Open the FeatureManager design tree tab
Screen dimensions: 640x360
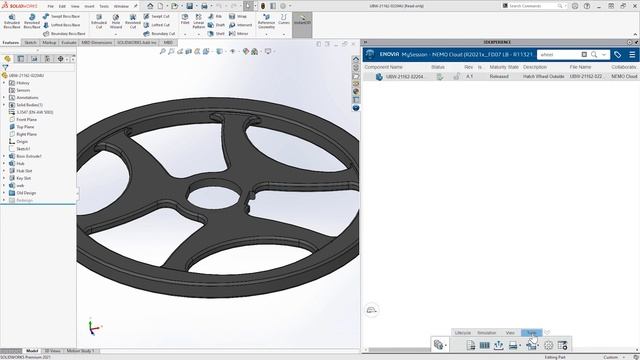[7, 59]
